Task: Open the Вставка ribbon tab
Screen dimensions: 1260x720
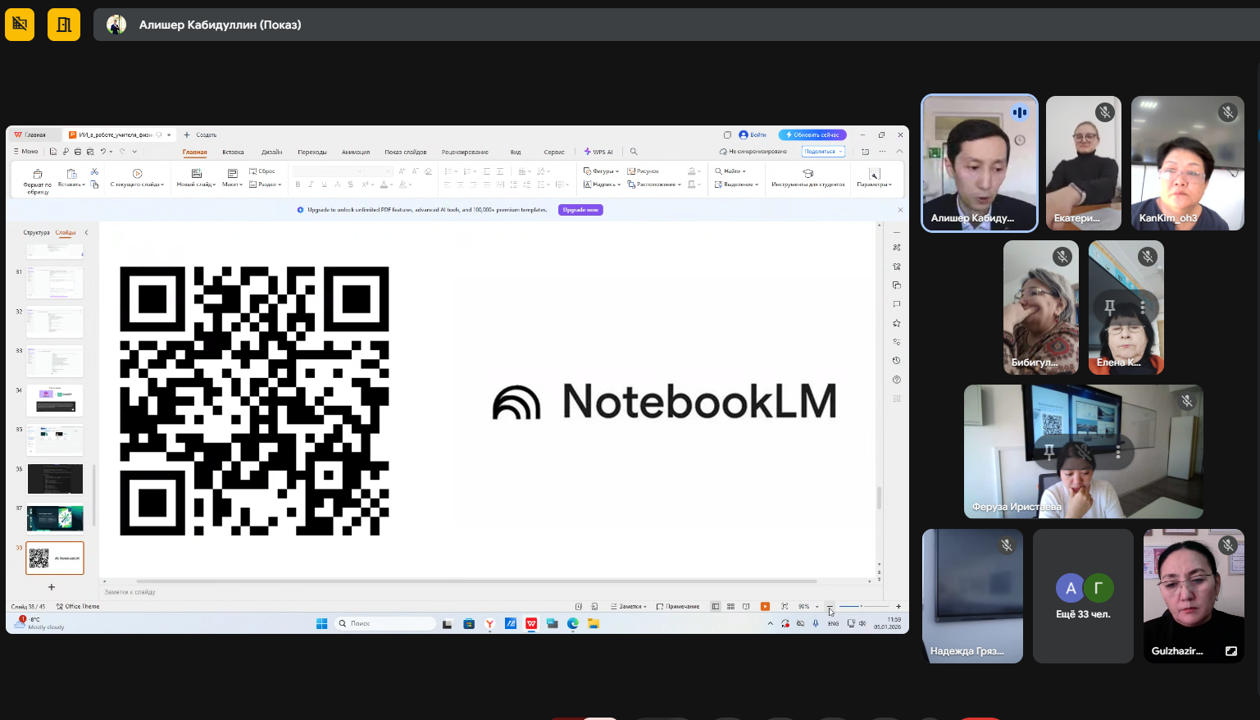Action: click(x=233, y=152)
